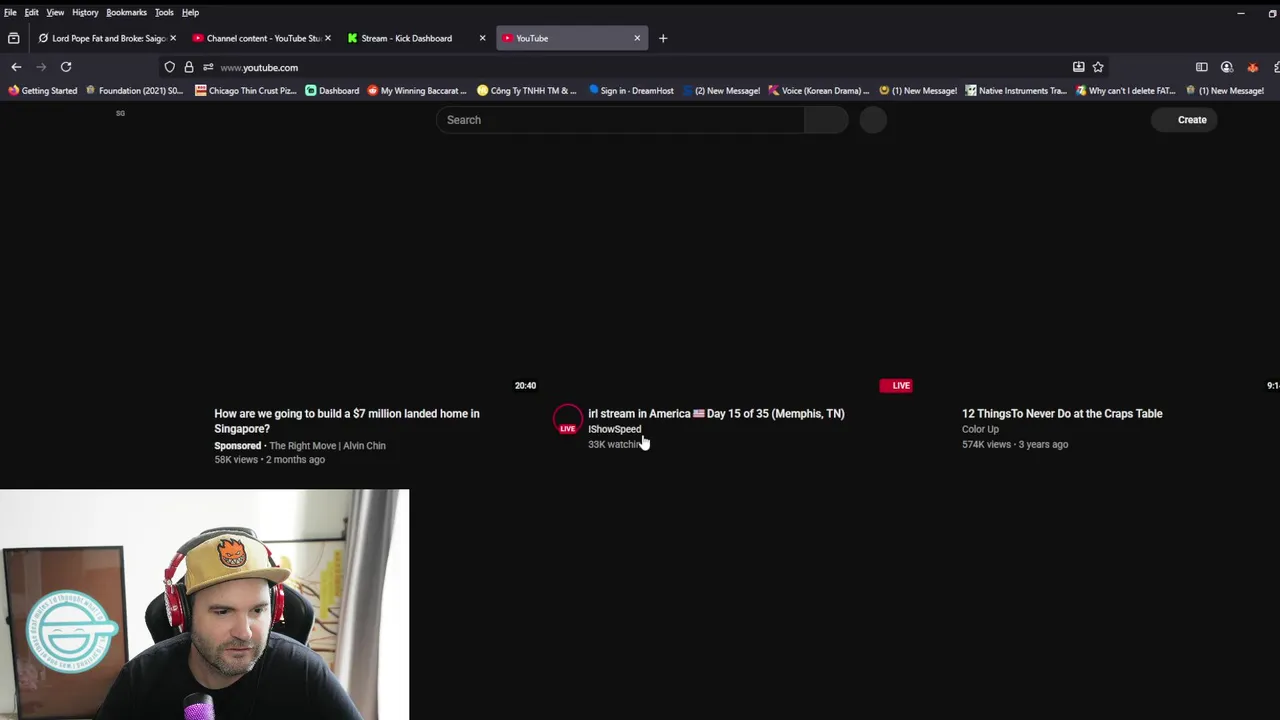
Task: Close the YouTube tab
Action: pos(637,38)
